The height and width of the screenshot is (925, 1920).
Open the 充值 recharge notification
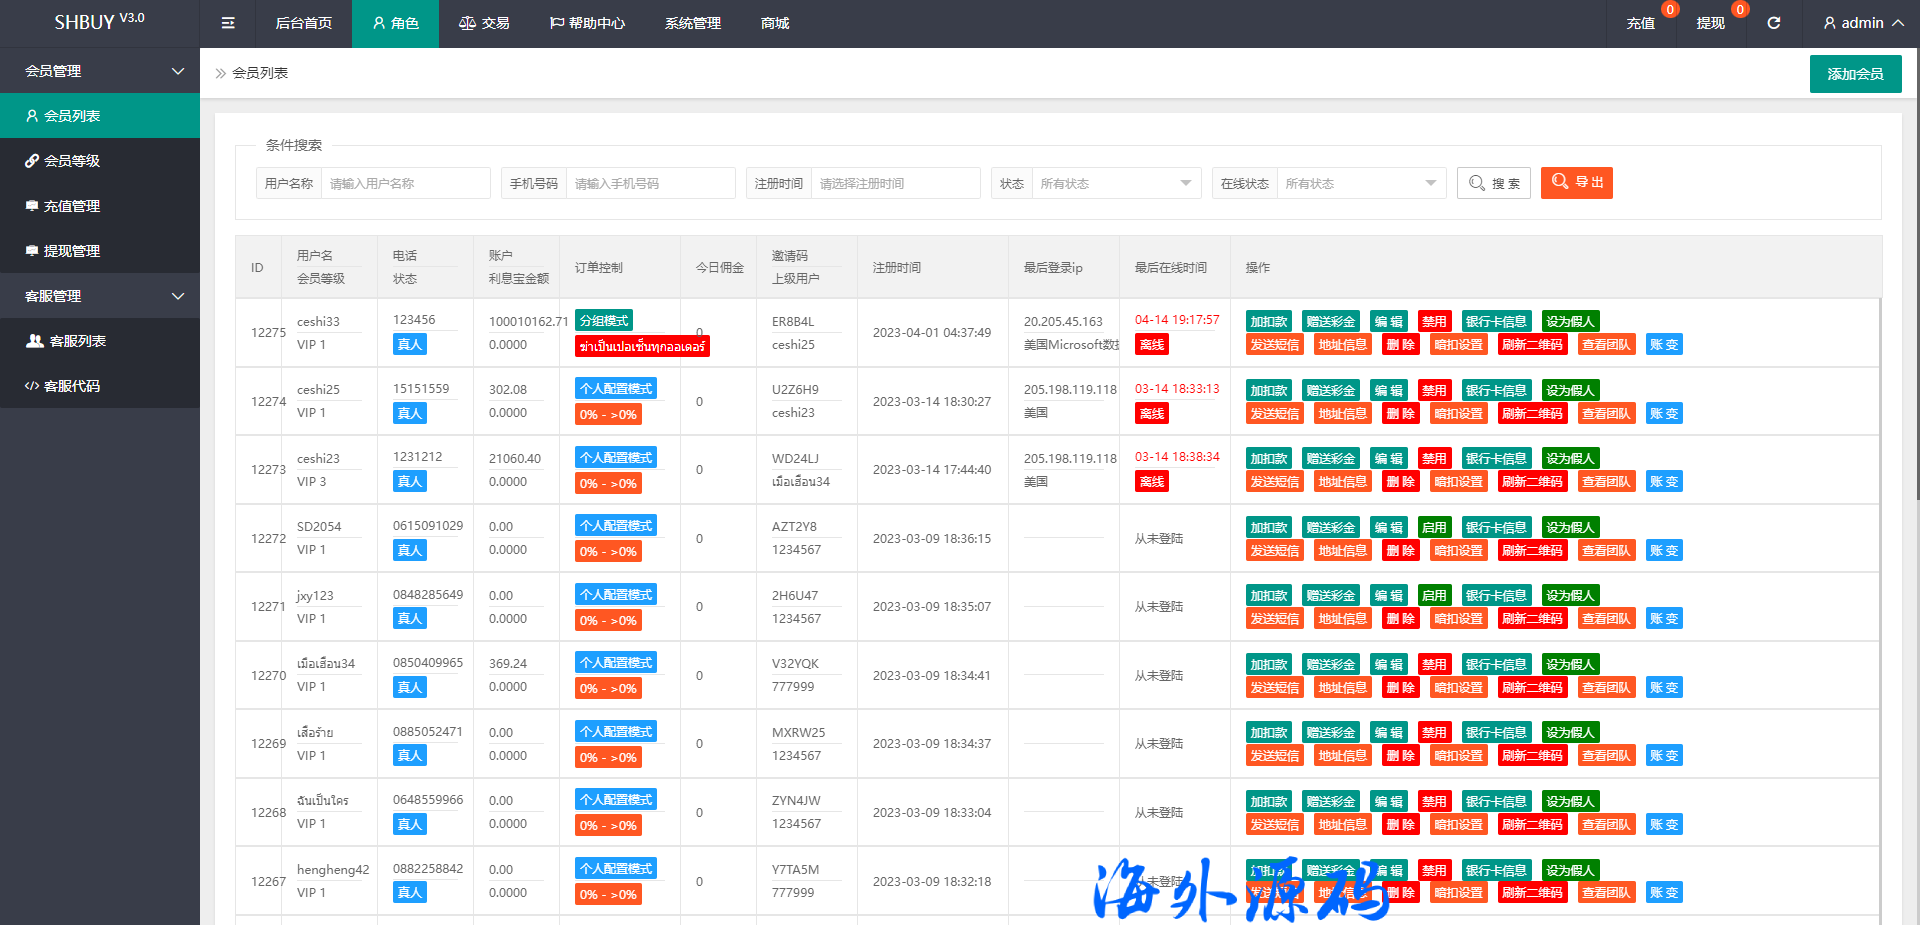pos(1640,23)
